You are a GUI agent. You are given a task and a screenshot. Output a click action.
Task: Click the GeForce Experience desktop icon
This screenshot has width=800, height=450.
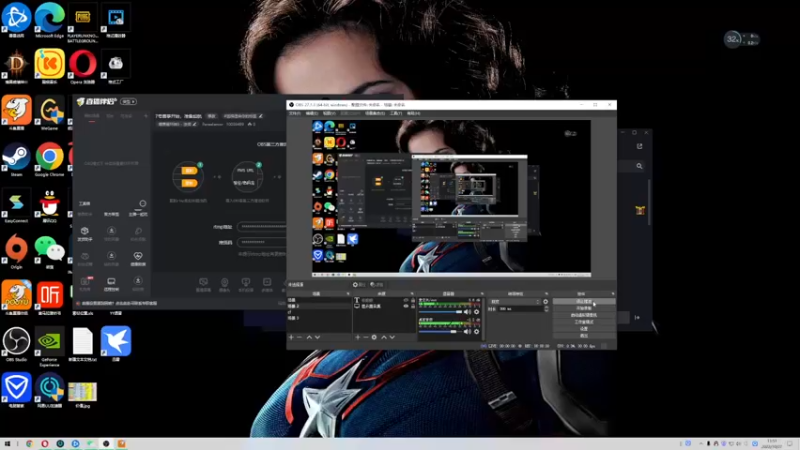point(49,346)
